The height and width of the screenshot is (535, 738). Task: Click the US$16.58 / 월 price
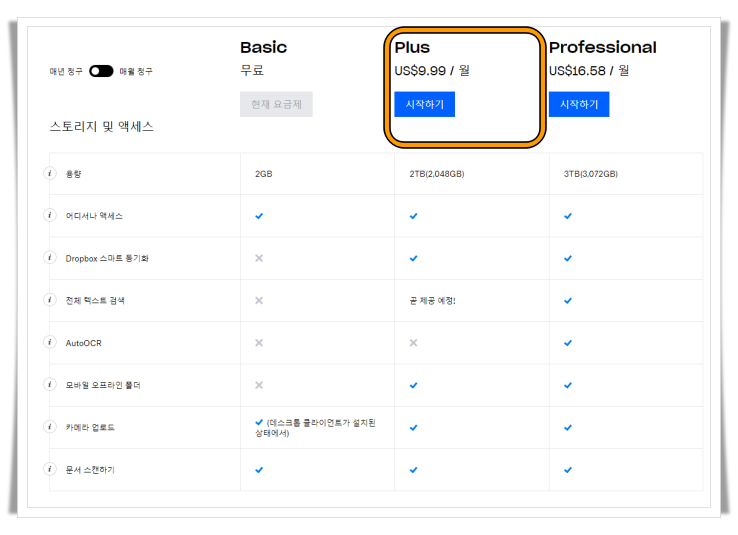click(589, 71)
